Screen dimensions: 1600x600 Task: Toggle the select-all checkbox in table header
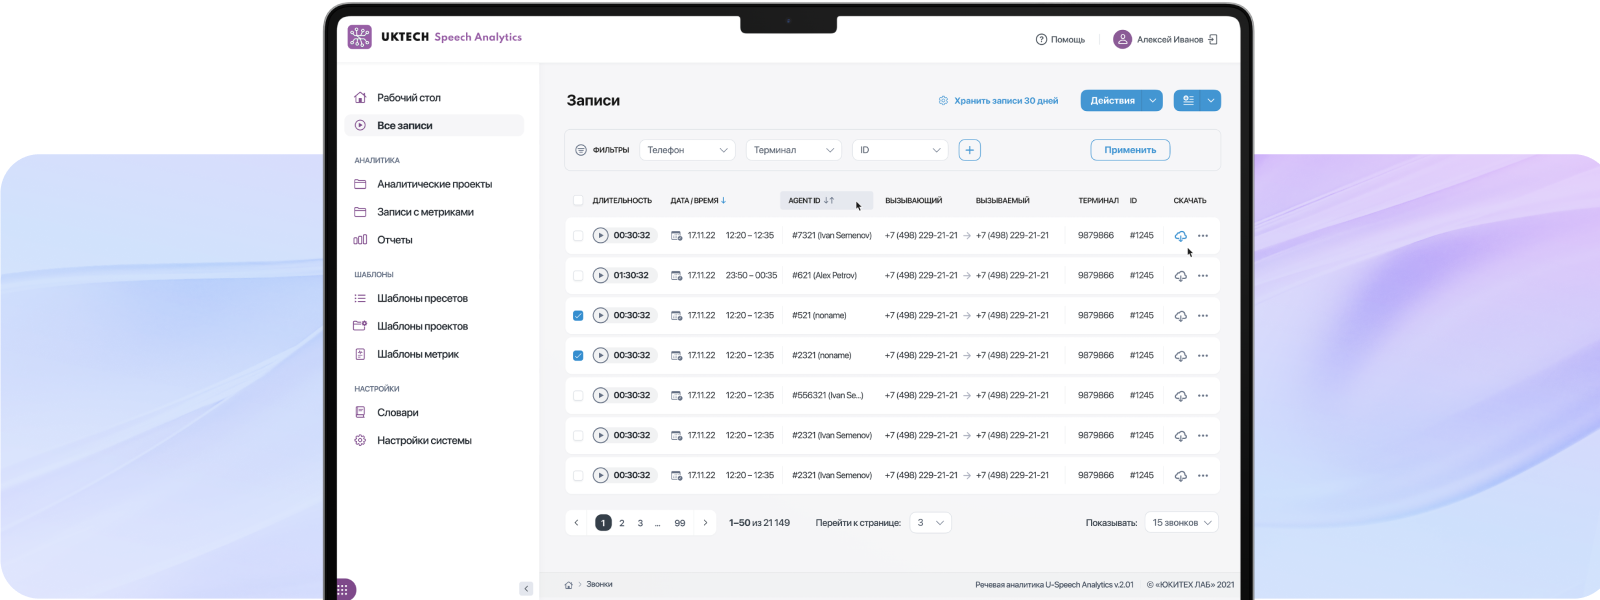point(578,201)
